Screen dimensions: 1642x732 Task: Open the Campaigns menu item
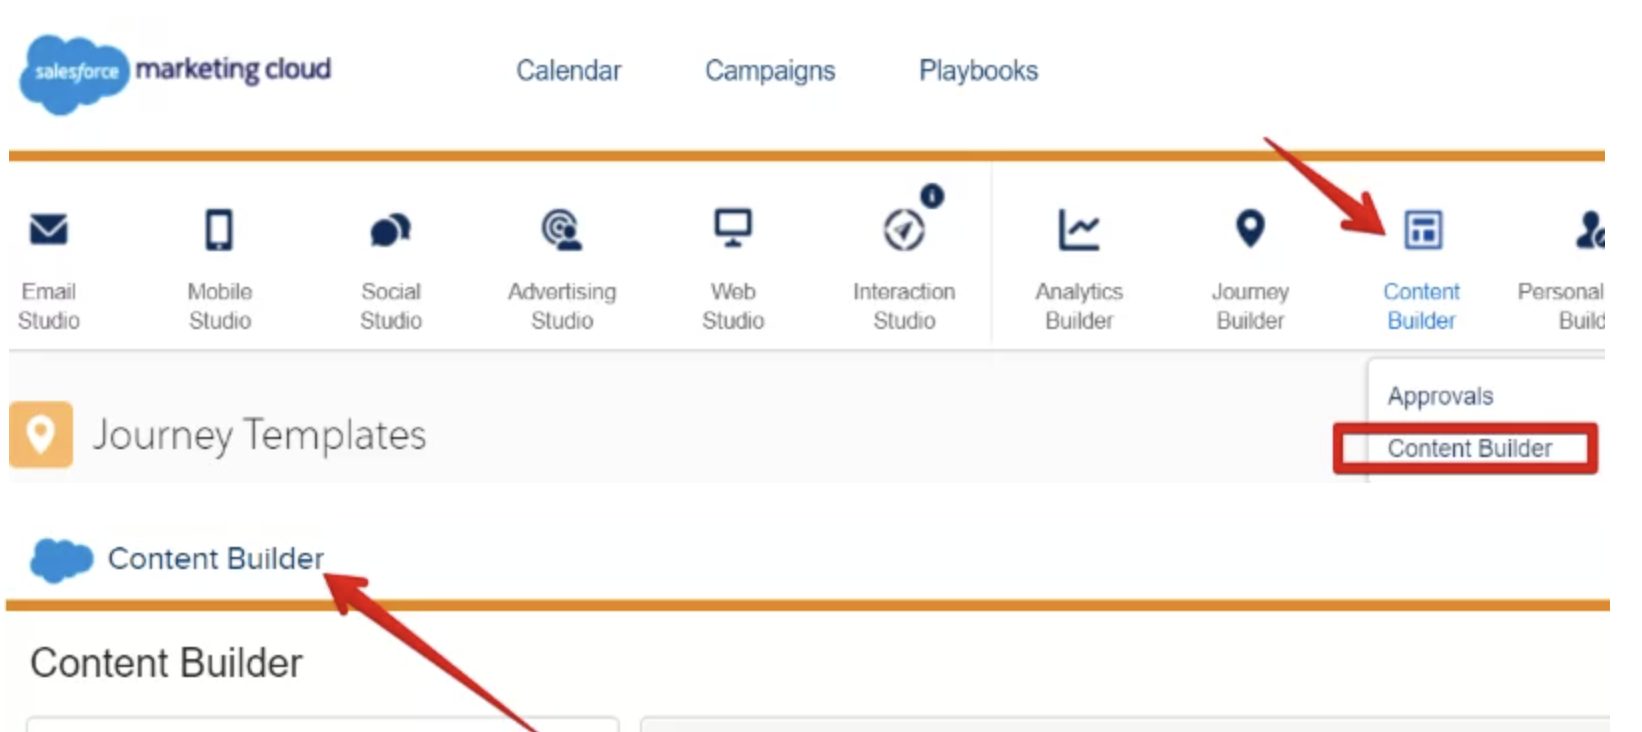(770, 71)
